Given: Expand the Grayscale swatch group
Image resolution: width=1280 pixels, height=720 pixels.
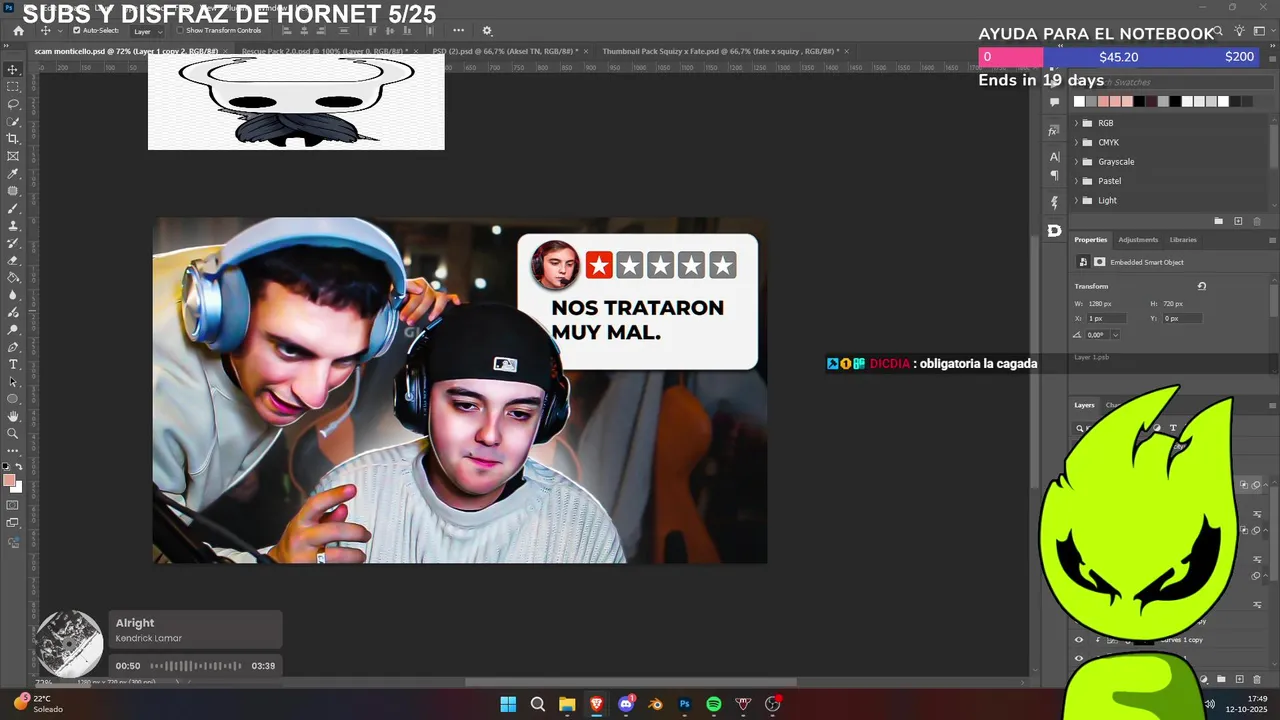Looking at the screenshot, I should [x=1076, y=162].
